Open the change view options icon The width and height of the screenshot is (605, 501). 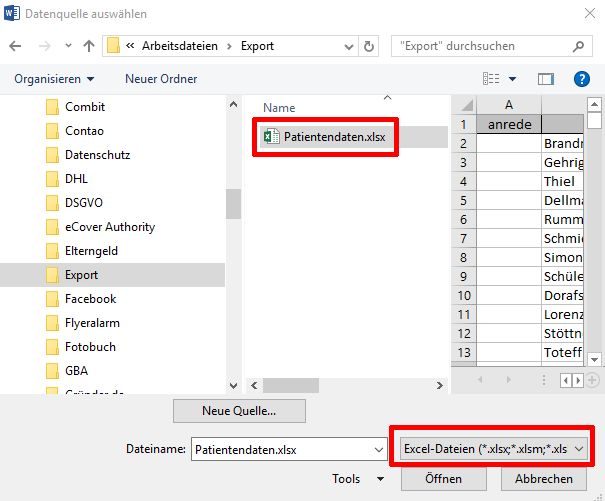click(x=492, y=78)
